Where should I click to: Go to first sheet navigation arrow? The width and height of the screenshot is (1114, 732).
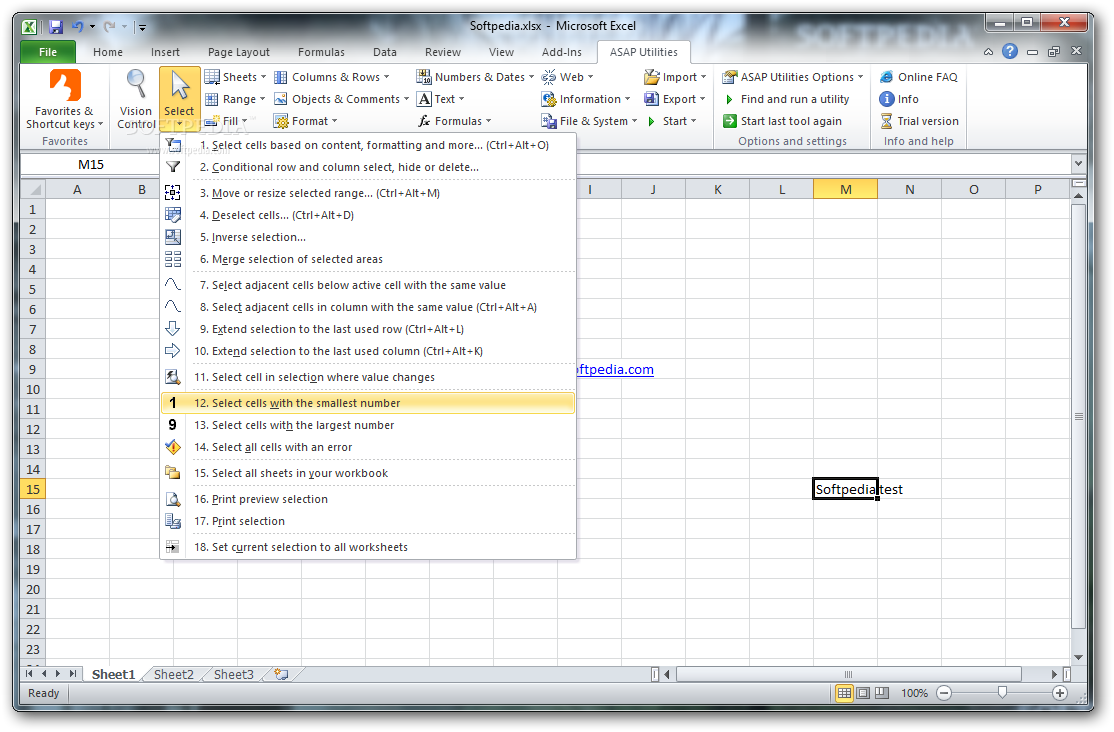pyautogui.click(x=29, y=674)
